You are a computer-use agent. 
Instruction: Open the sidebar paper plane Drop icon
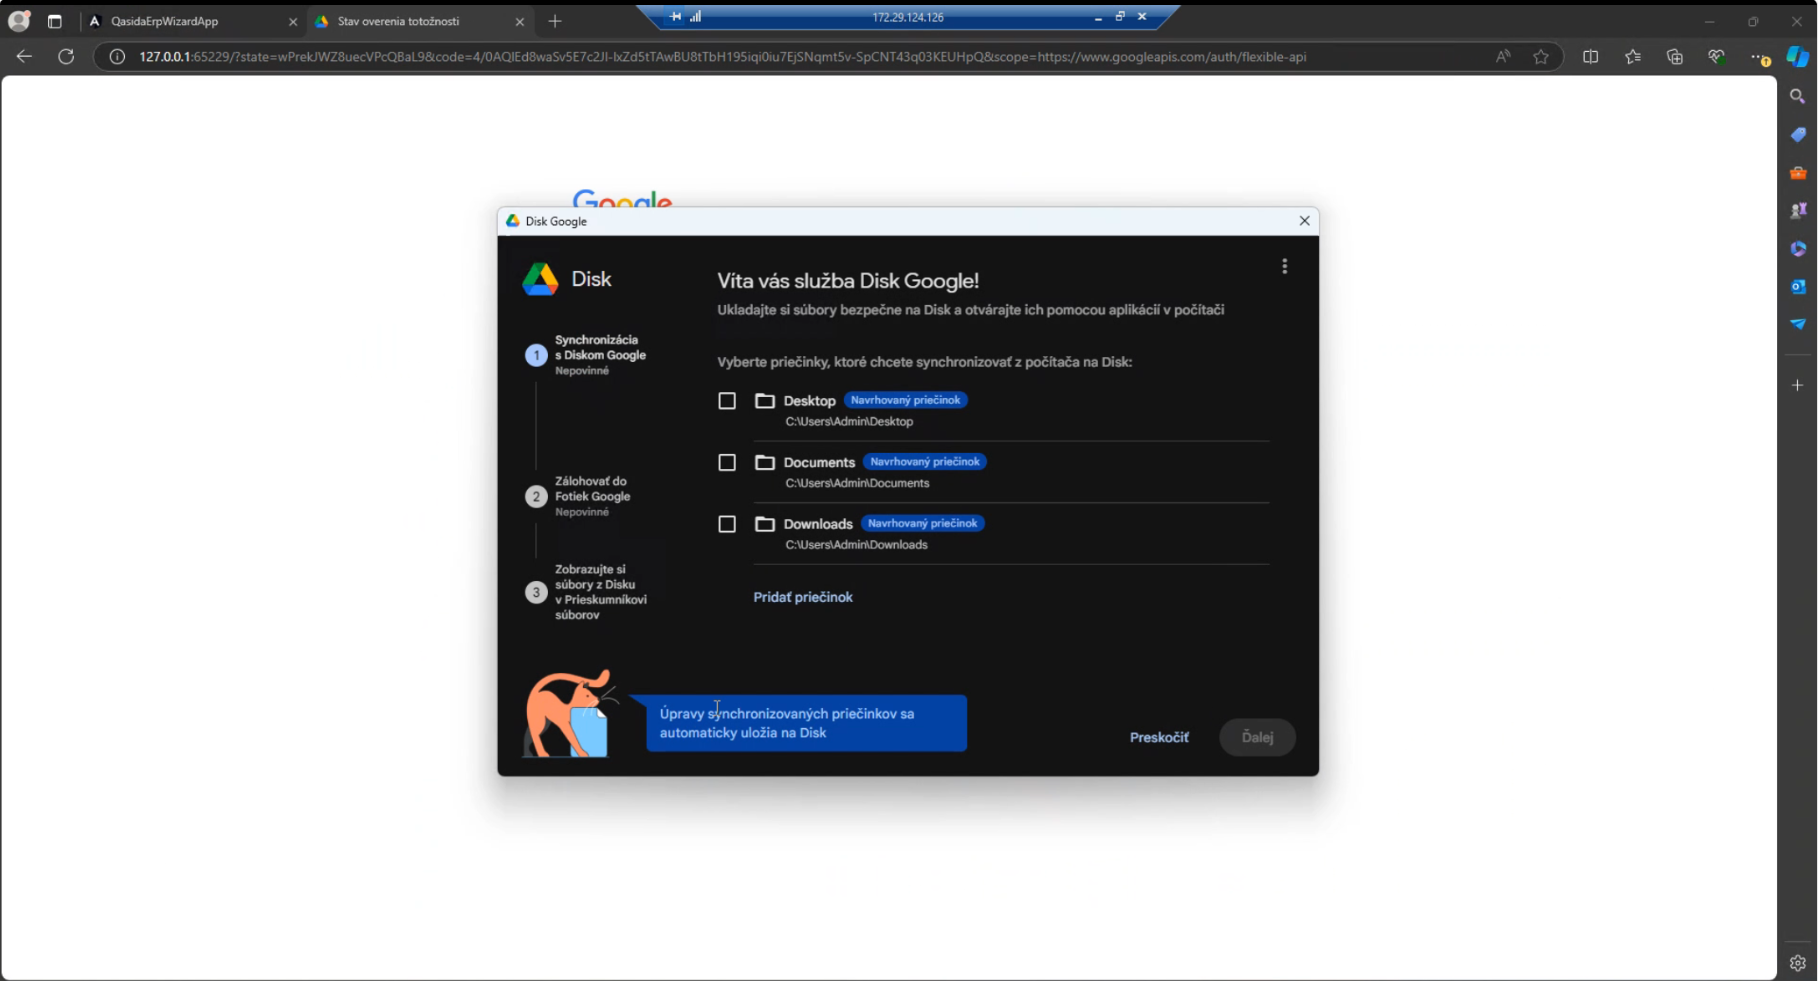[x=1797, y=324]
